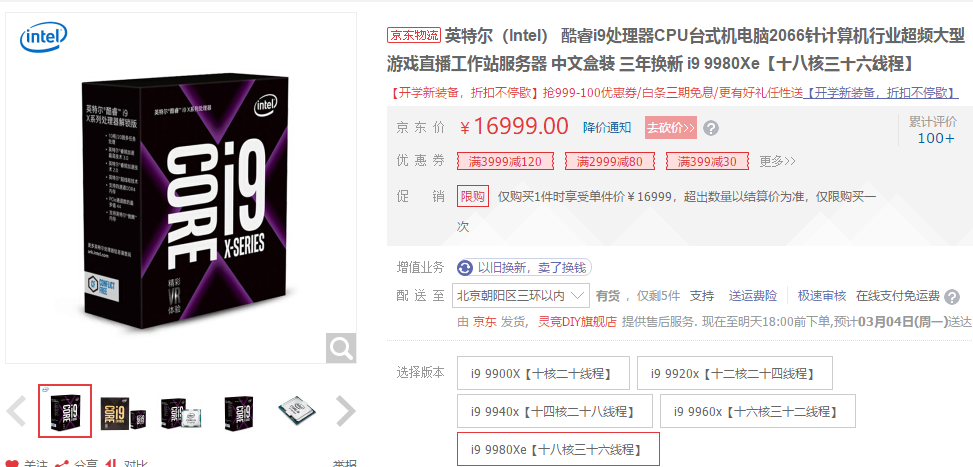Click the help icon next to 在线支付免运费
This screenshot has width=973, height=467.
951,297
